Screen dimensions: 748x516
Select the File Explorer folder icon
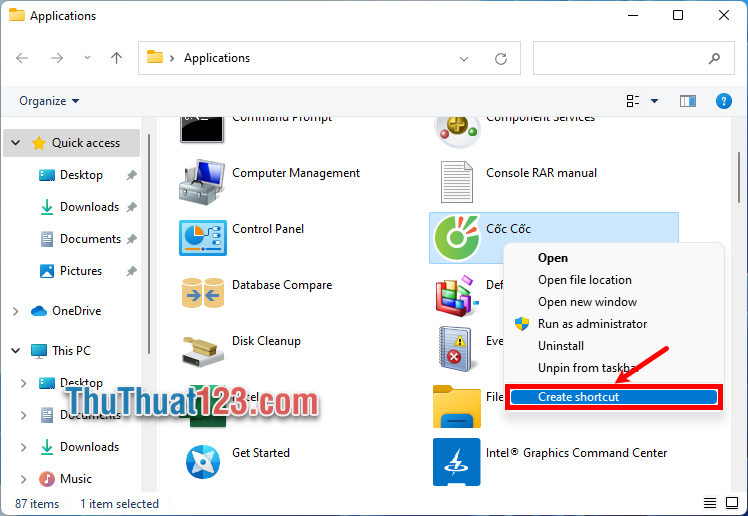(x=457, y=406)
